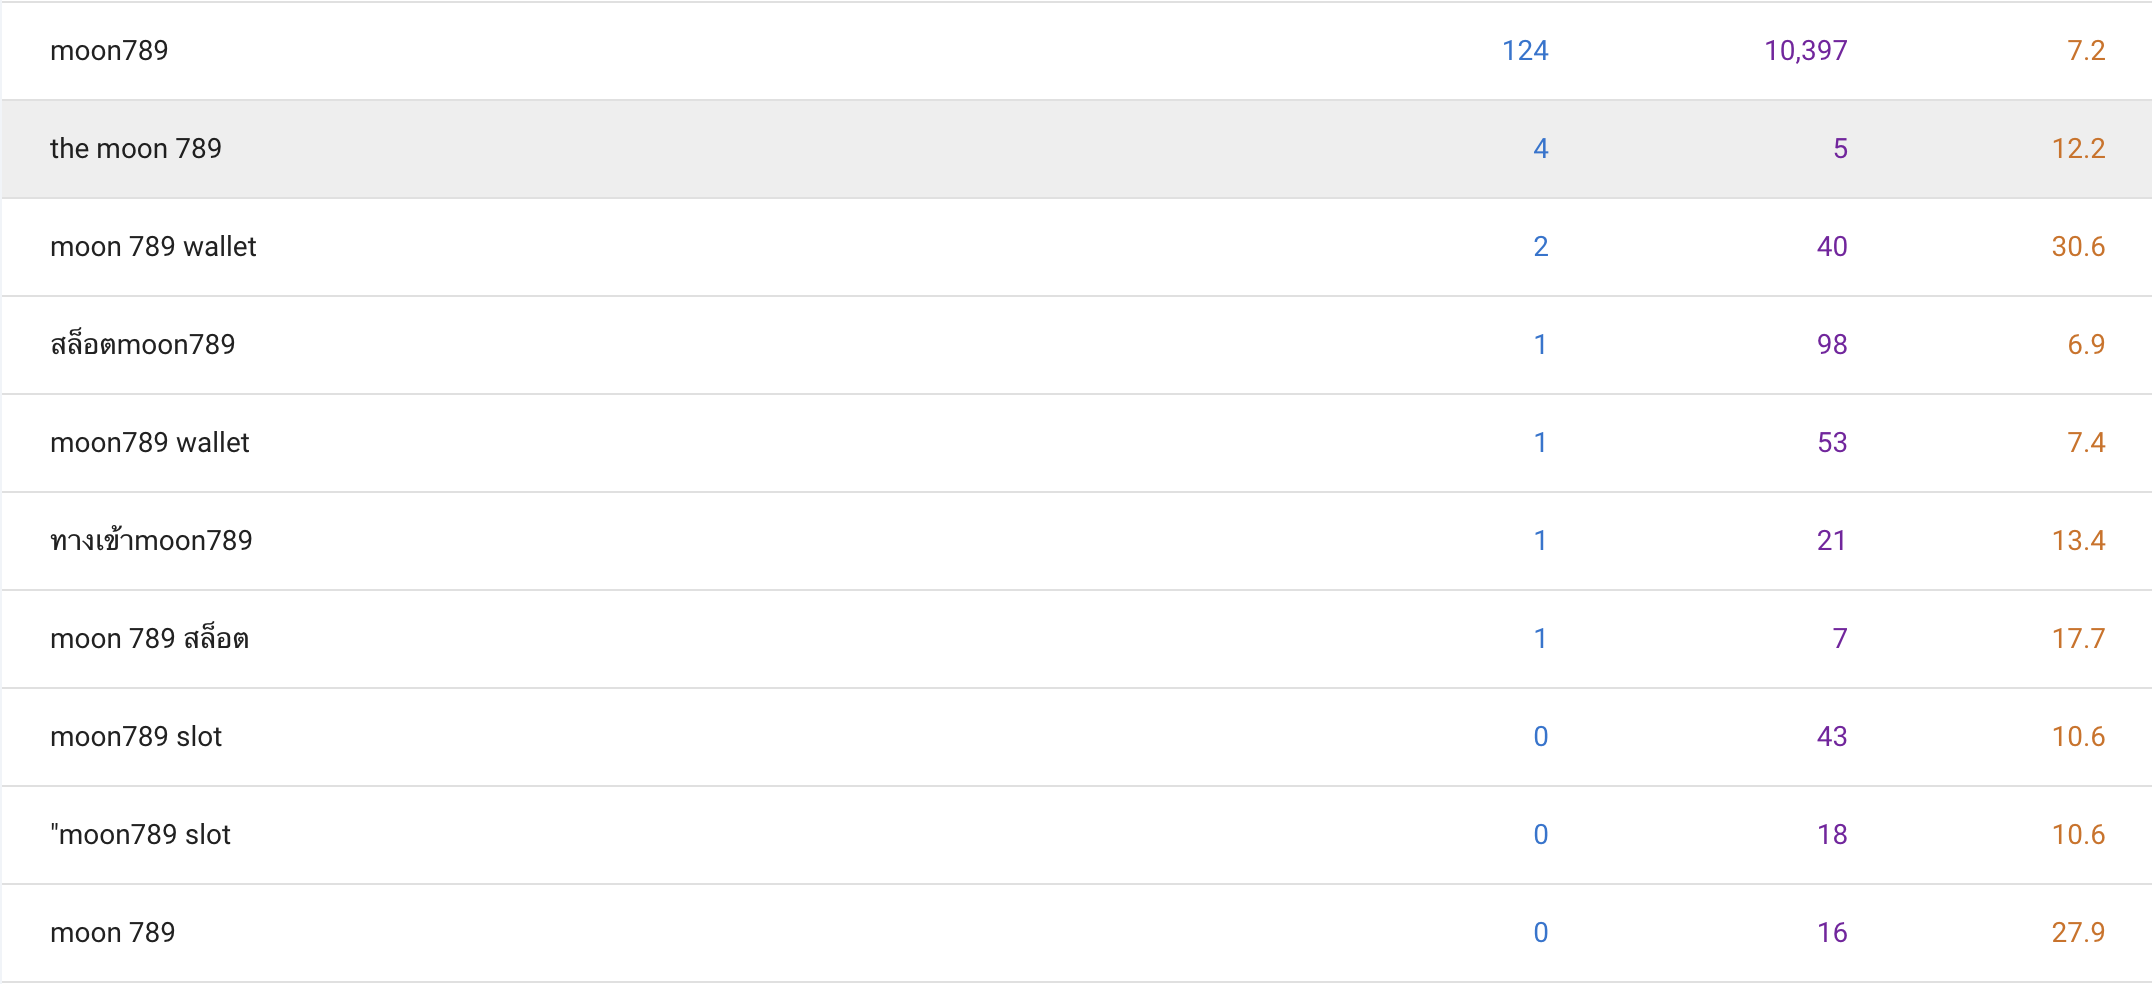Select the สล็อตmoon789 query
This screenshot has height=984, width=2152.
pos(143,344)
